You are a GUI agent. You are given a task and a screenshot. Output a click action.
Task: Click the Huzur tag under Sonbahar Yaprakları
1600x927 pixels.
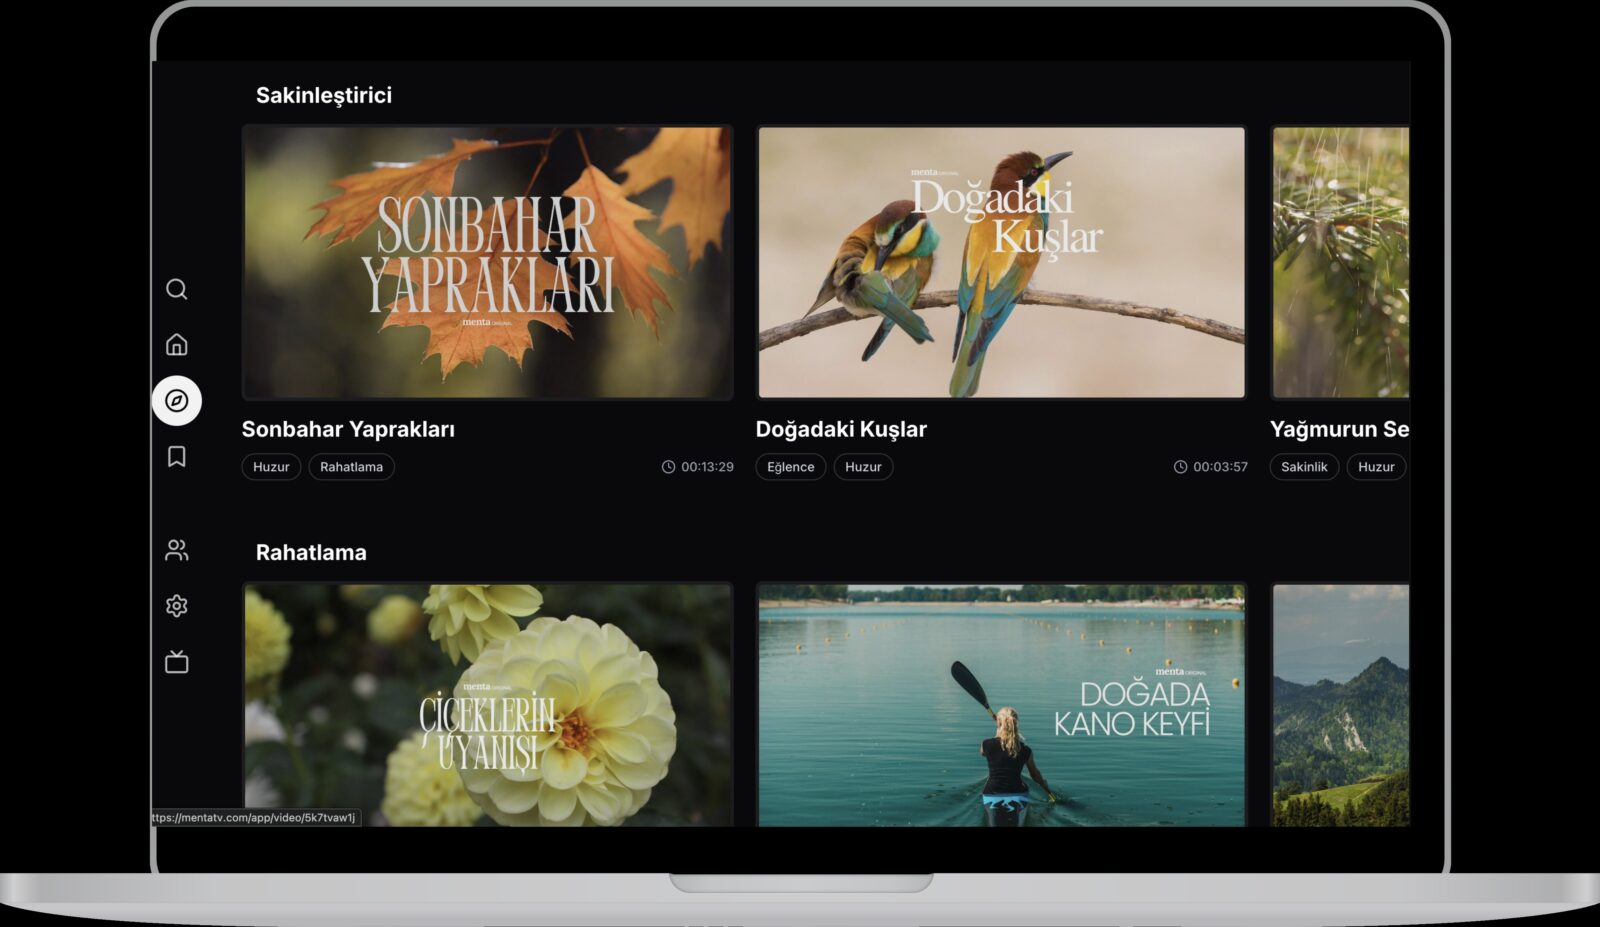271,467
